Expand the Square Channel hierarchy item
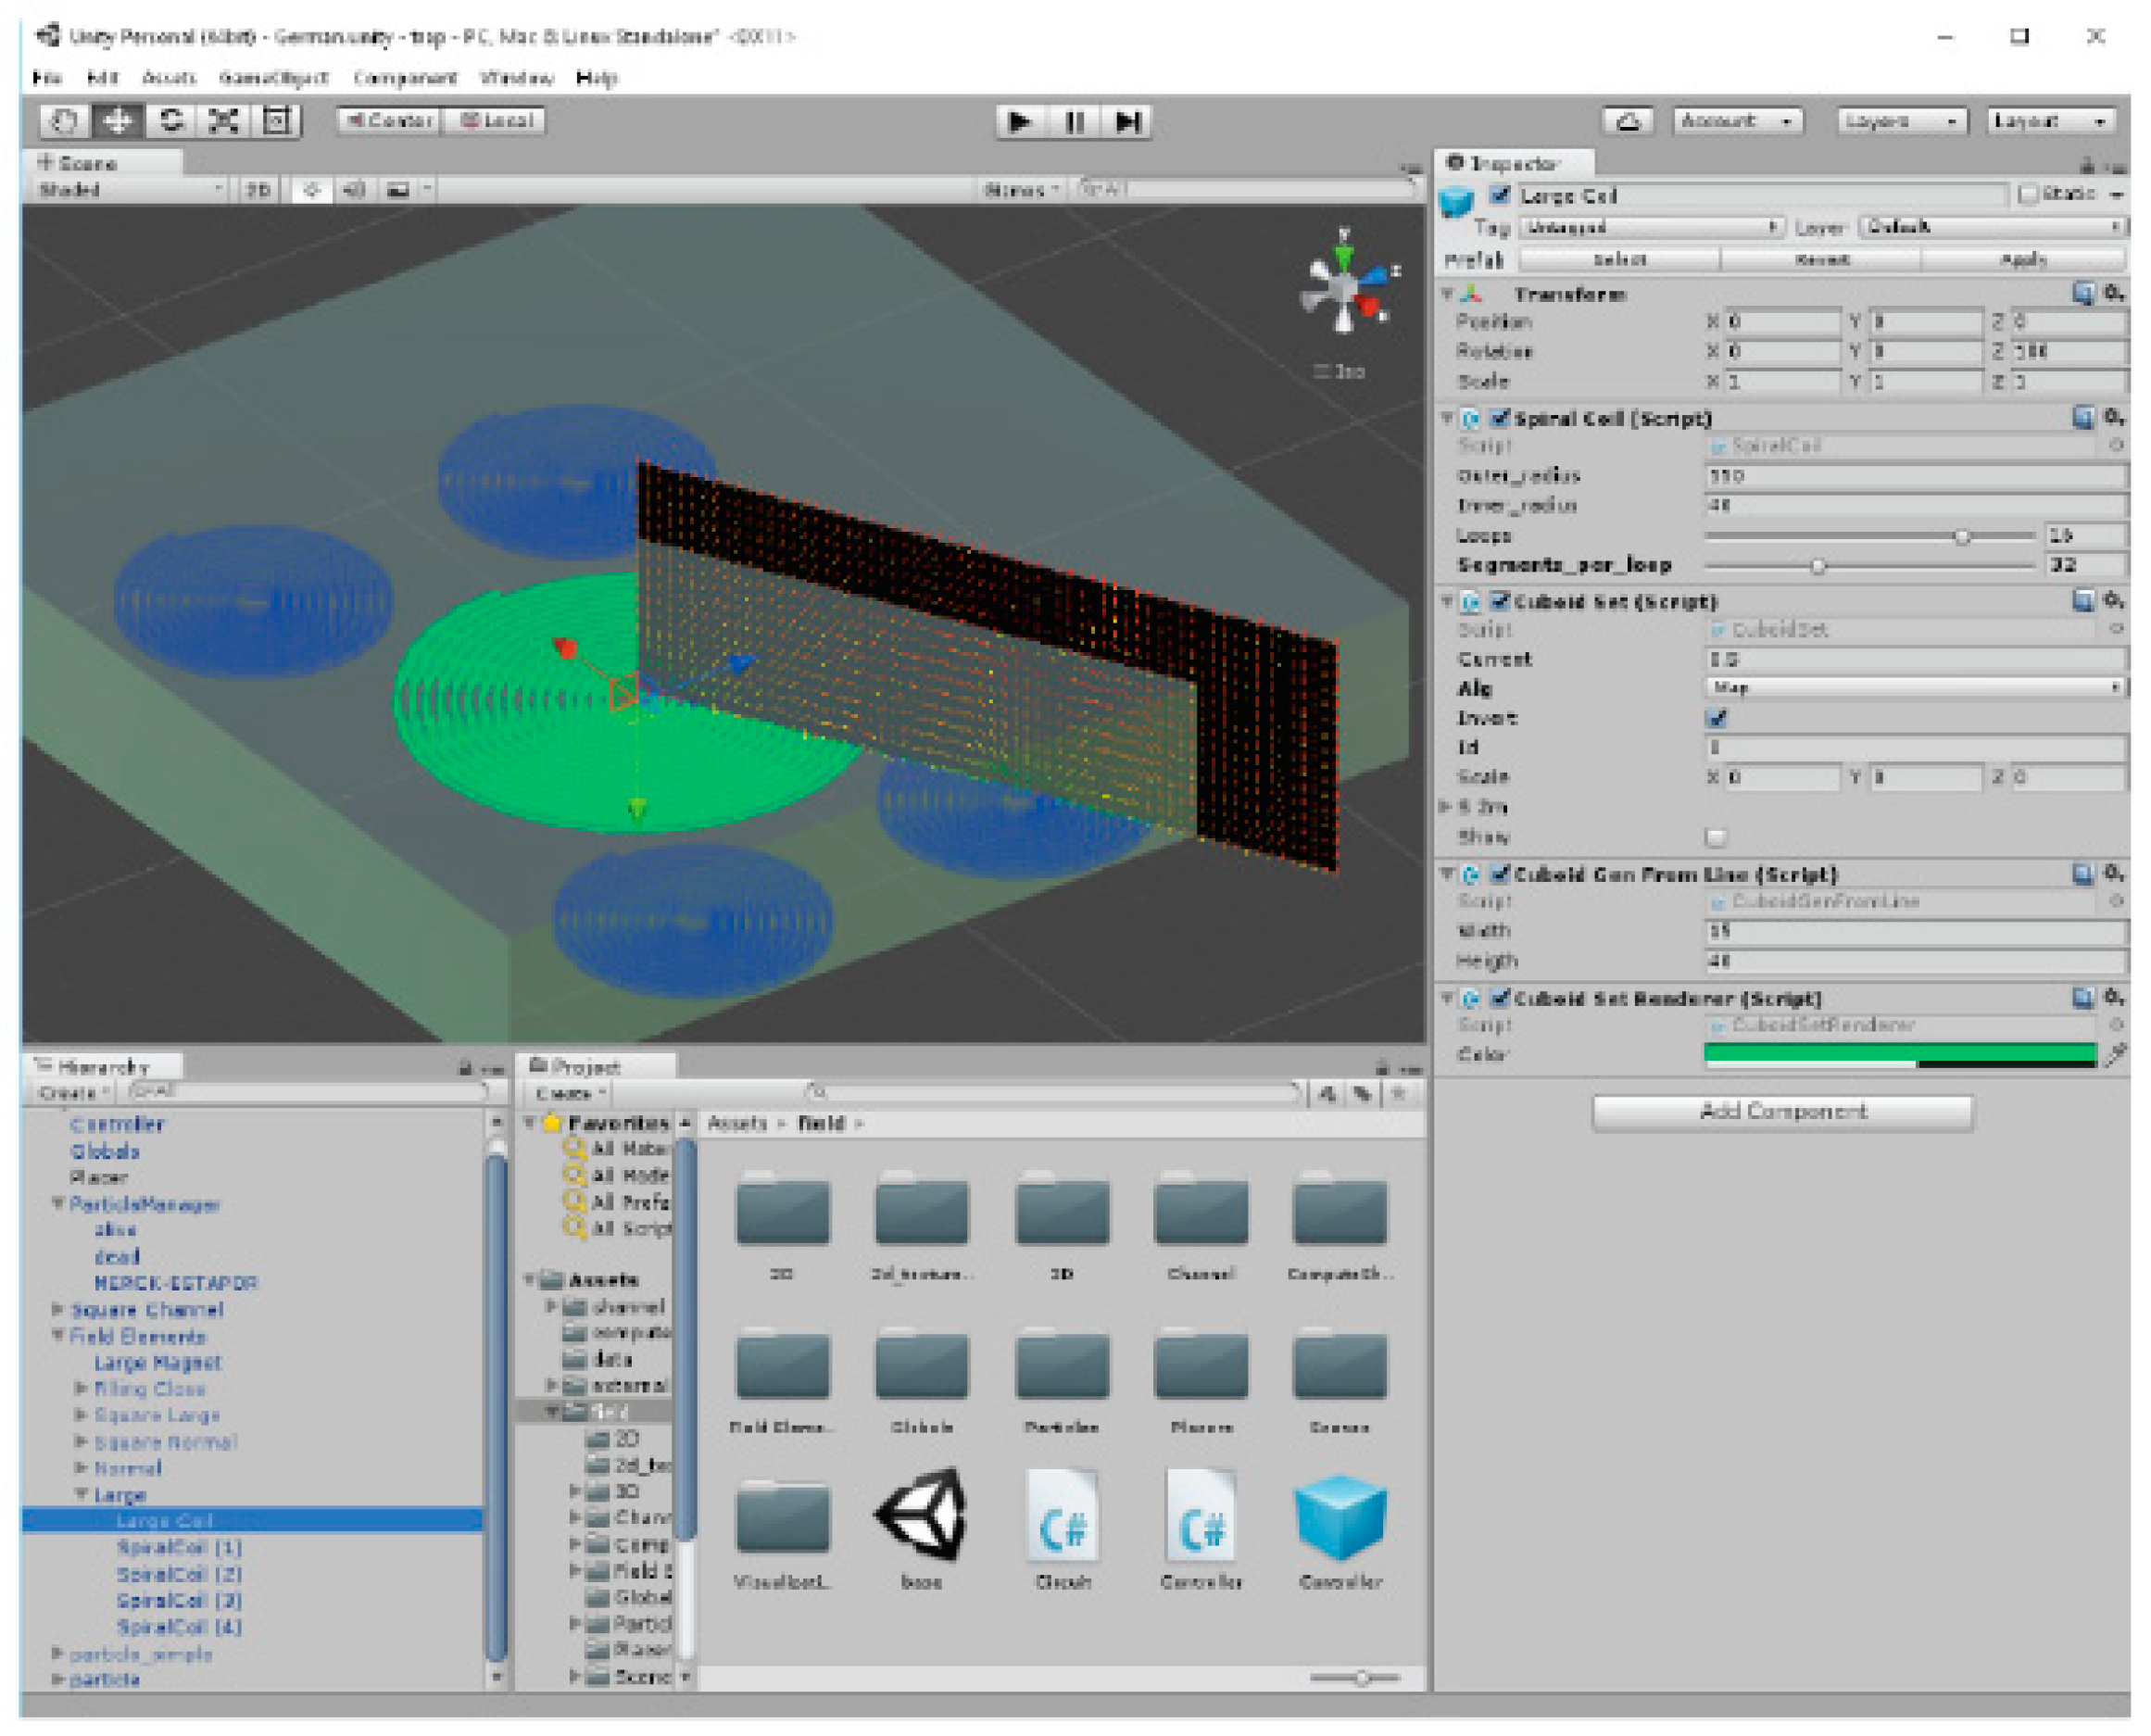The height and width of the screenshot is (1736, 2151). [58, 1309]
